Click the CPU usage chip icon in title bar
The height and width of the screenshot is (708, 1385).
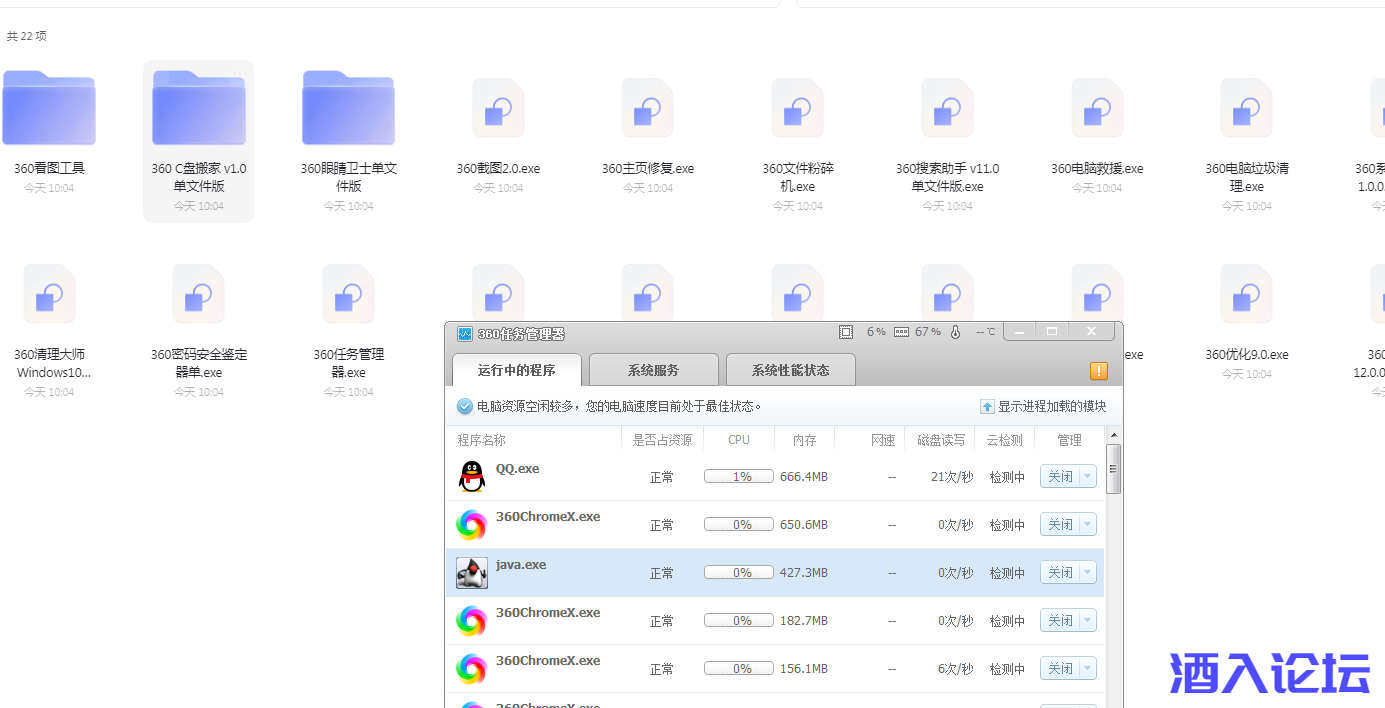(846, 332)
